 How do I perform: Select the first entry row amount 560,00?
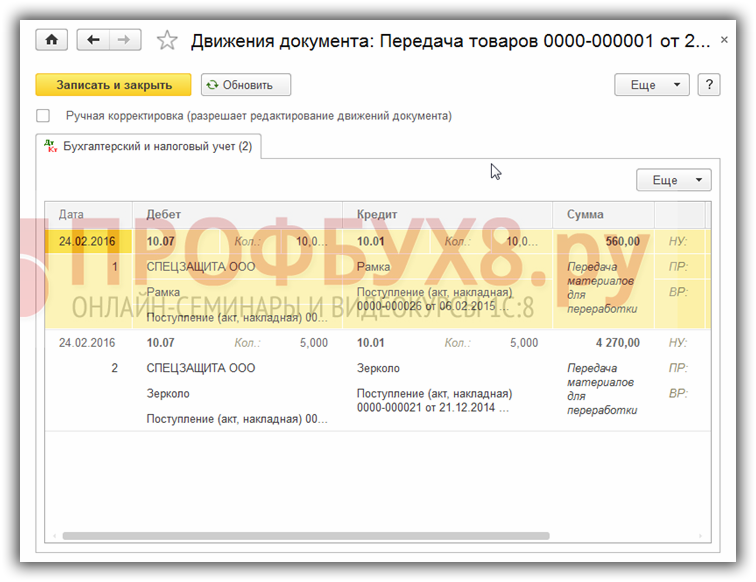[x=621, y=242]
